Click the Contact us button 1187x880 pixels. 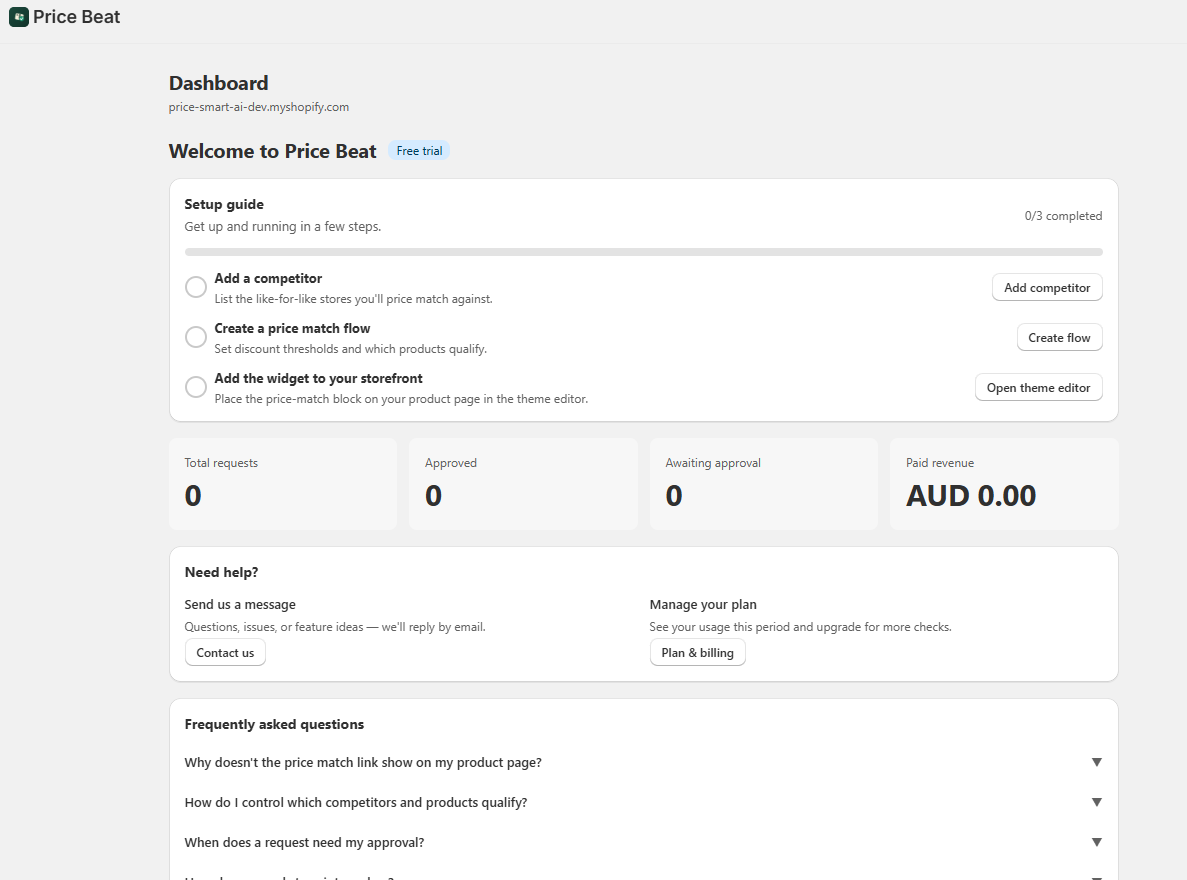coord(226,653)
